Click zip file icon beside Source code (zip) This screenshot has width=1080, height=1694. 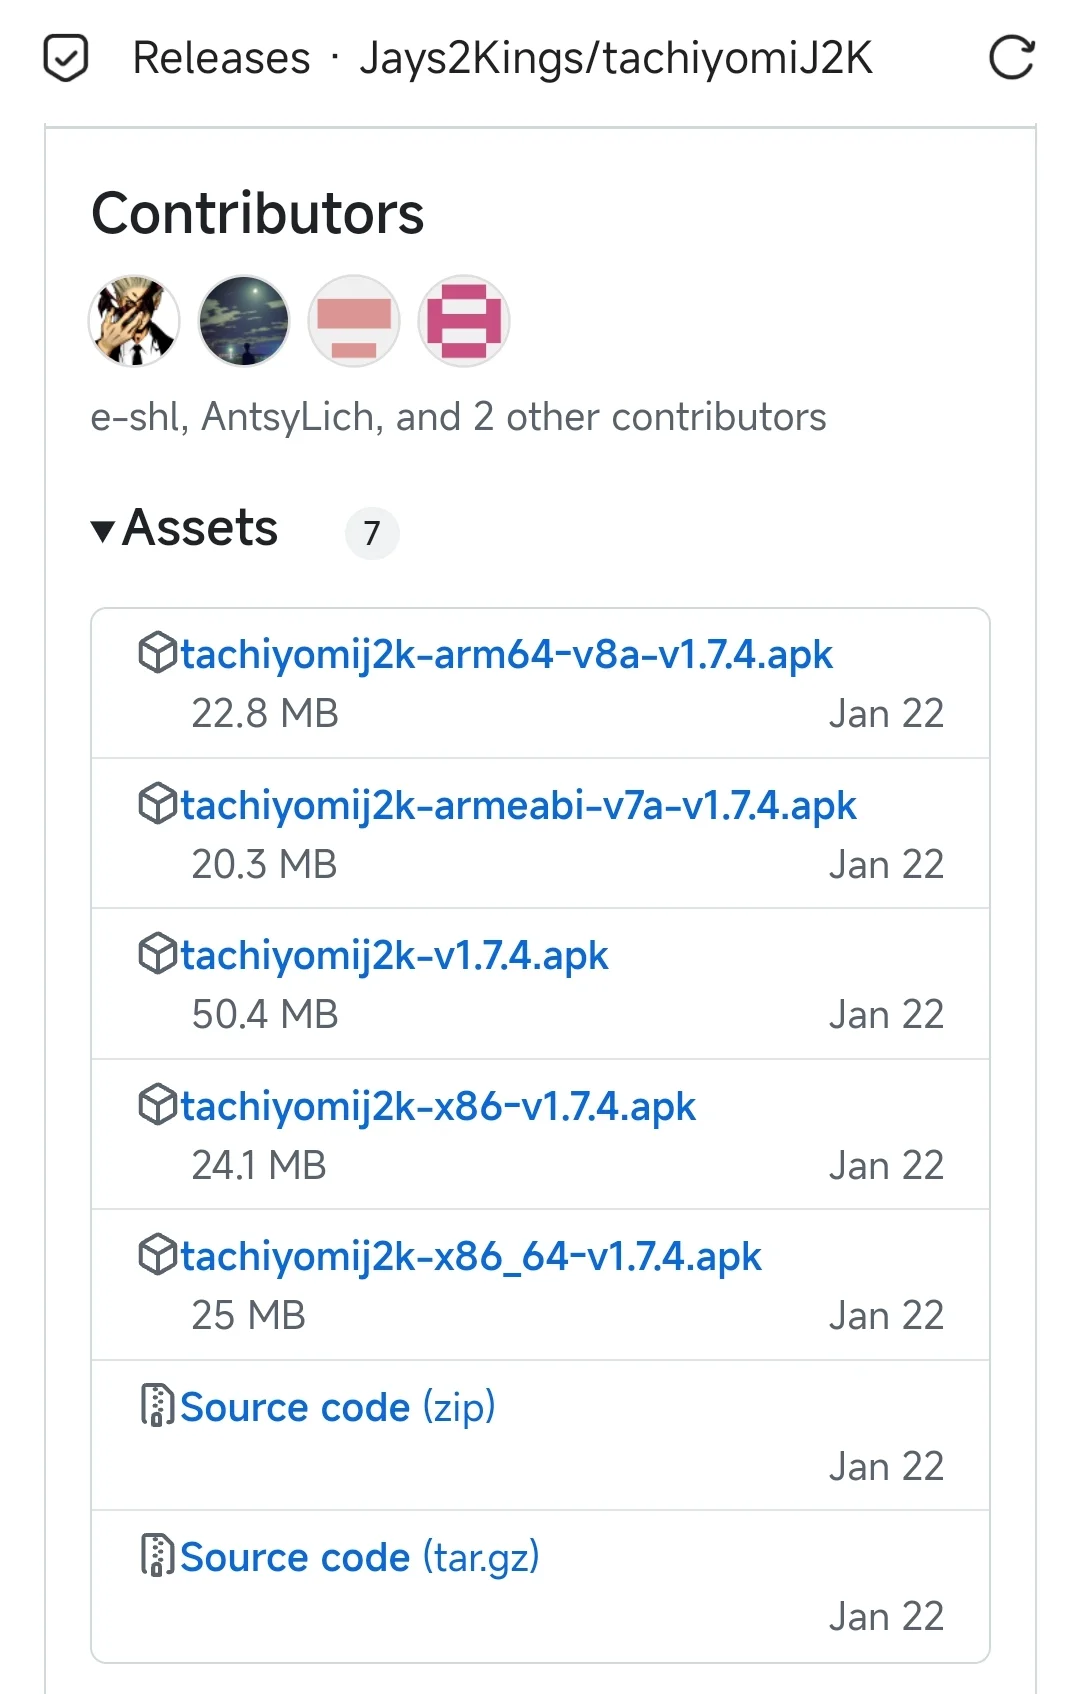pyautogui.click(x=157, y=1405)
